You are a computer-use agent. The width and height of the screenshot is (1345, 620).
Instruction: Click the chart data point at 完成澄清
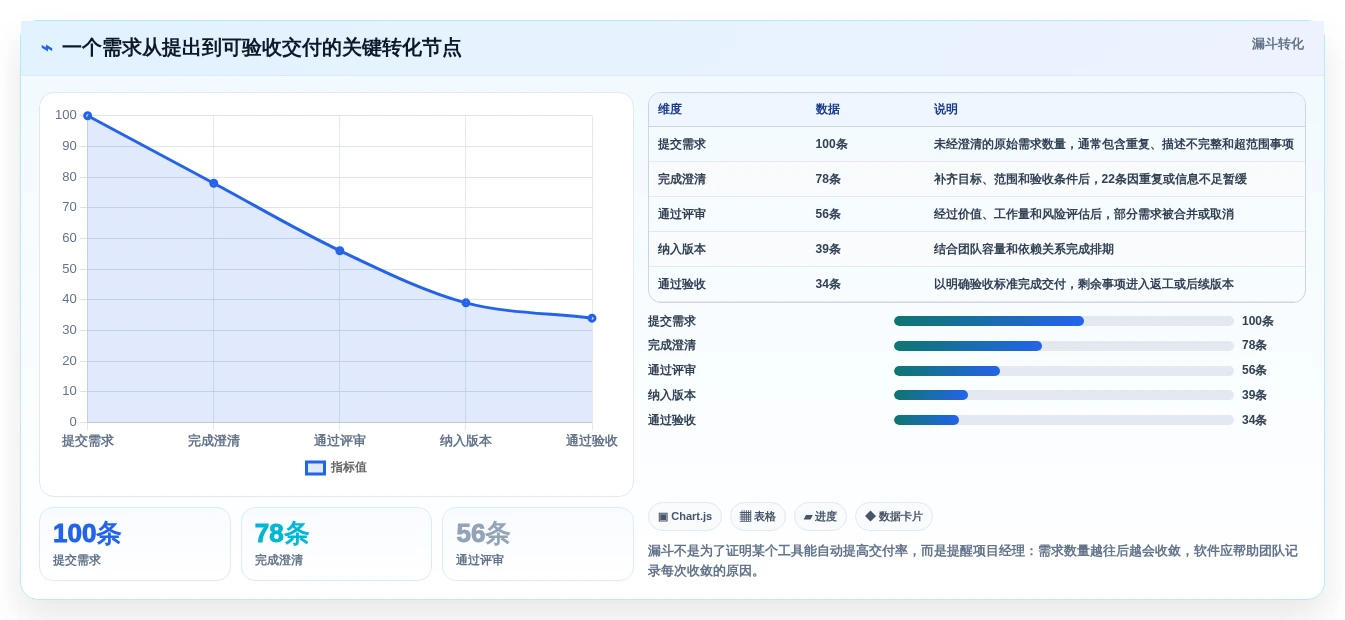[x=214, y=183]
